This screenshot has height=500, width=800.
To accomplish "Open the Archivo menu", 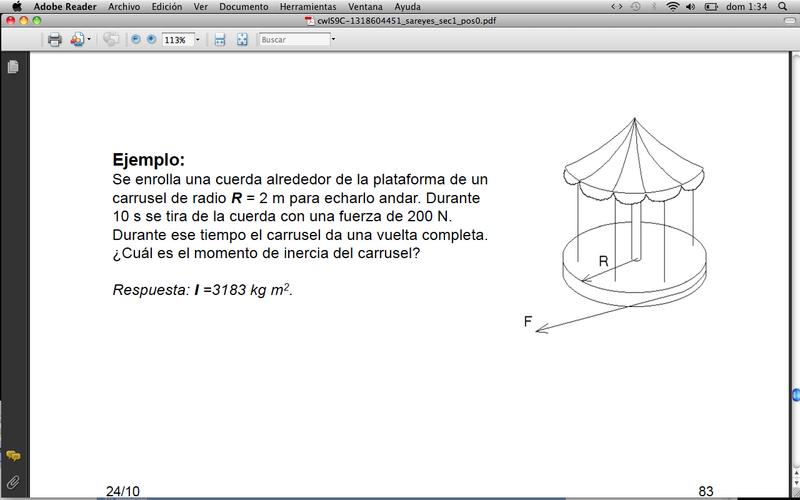I will click(x=124, y=6).
